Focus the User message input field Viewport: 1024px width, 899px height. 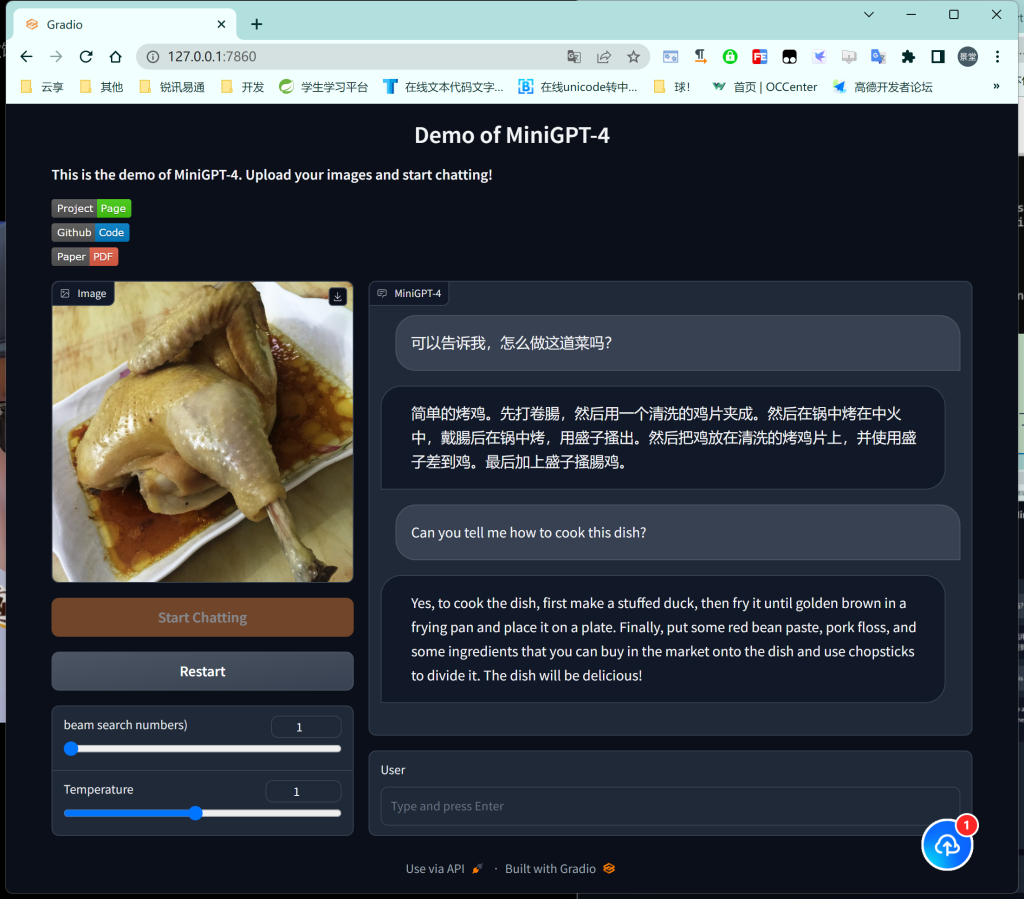point(670,806)
